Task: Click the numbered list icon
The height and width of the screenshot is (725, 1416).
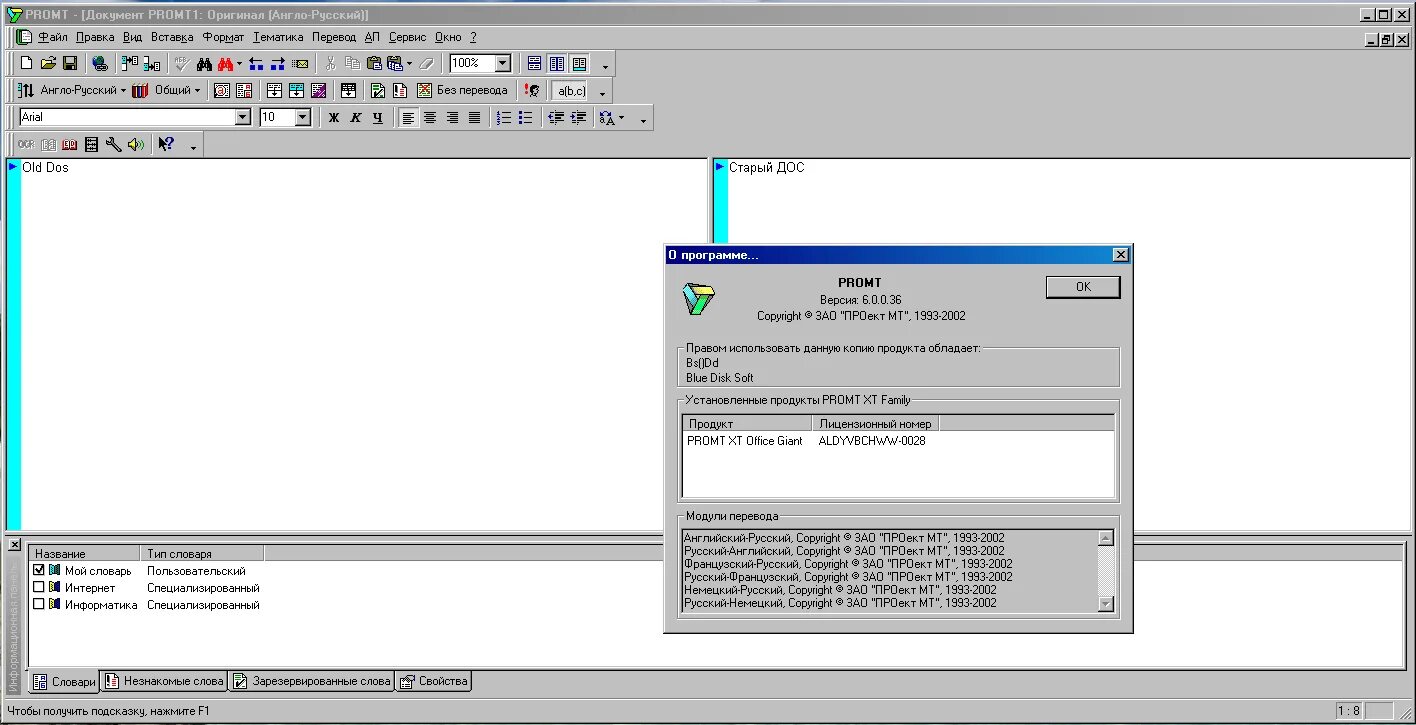Action: pos(504,117)
